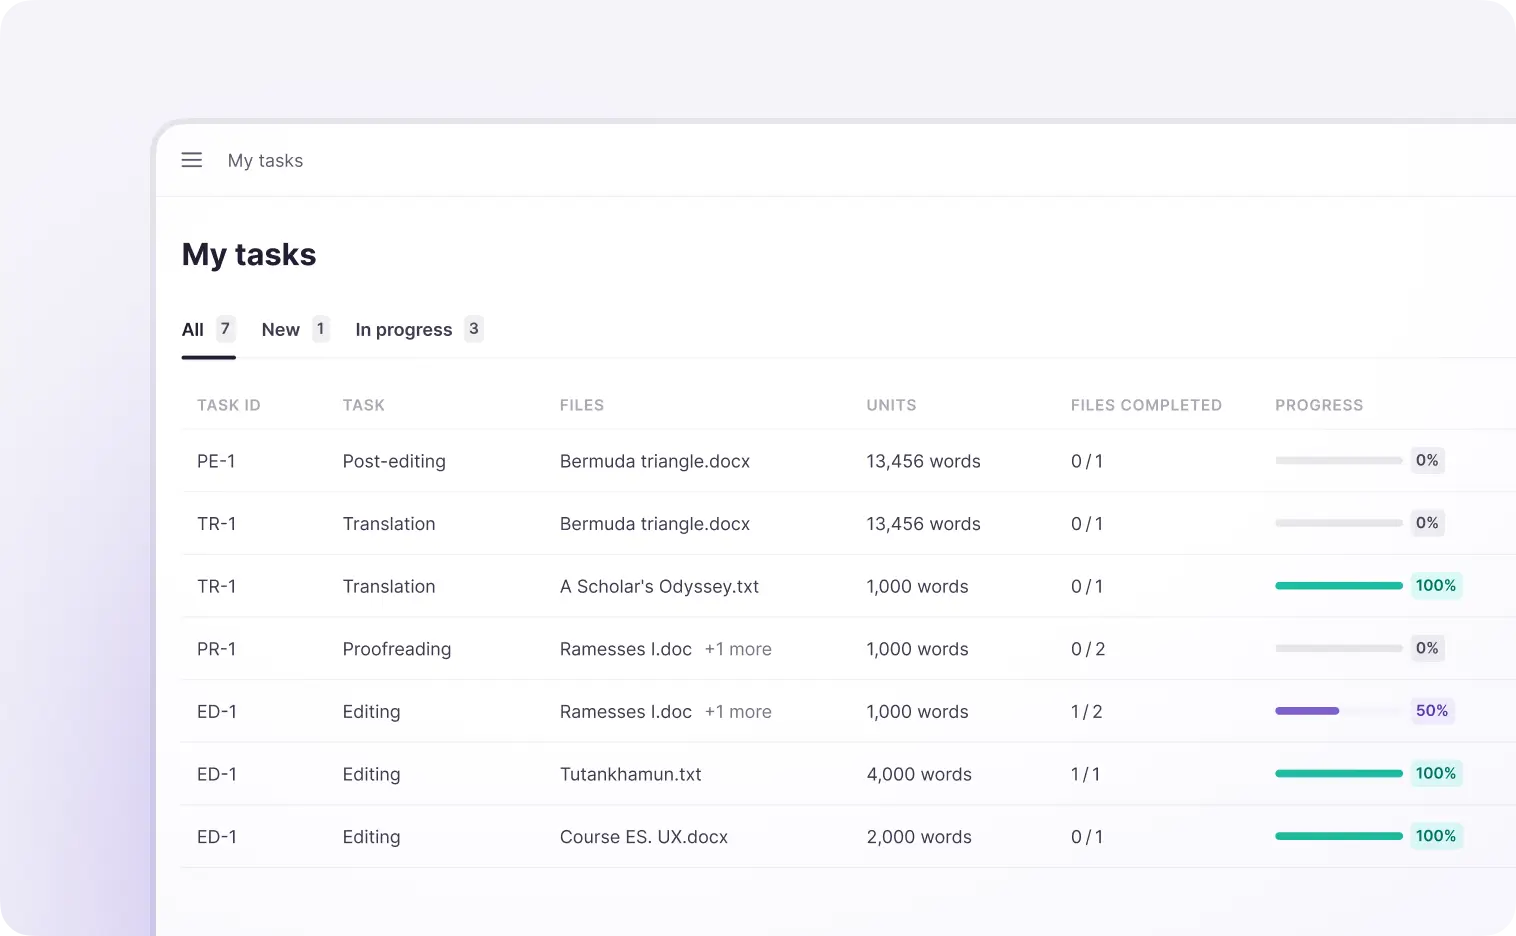Click the 13,456 words cell in the Post-editing row
Image resolution: width=1516 pixels, height=936 pixels.
923,461
